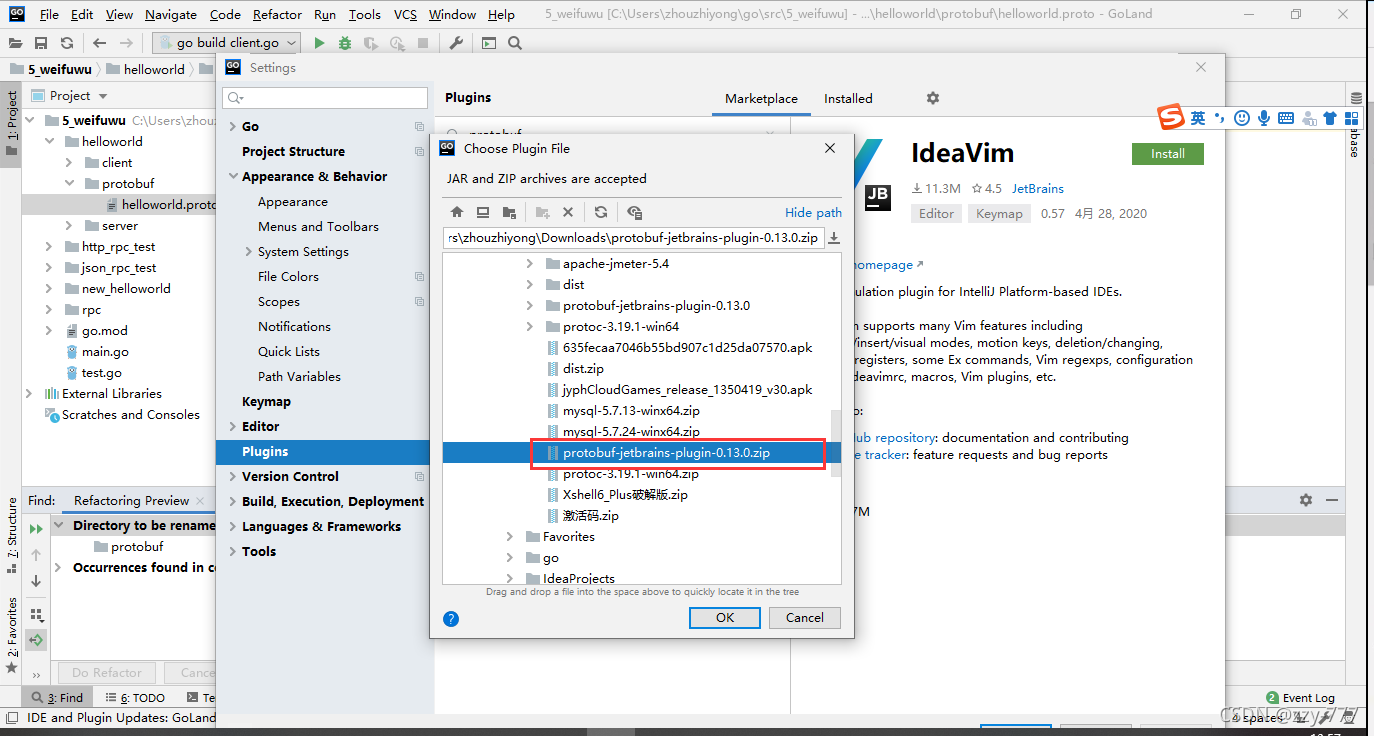The image size is (1374, 736).
Task: Select mysql-5.7.13-winx64.zip file
Action: [x=630, y=411]
